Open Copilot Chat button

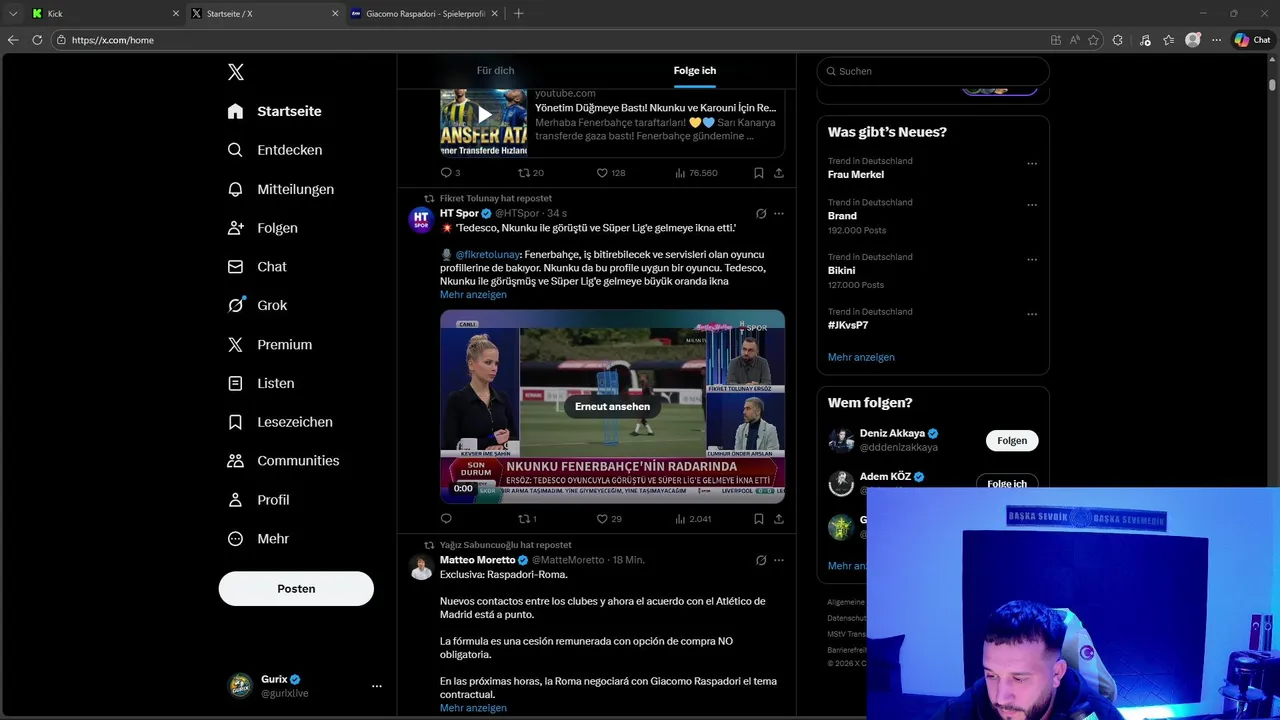(x=1253, y=40)
